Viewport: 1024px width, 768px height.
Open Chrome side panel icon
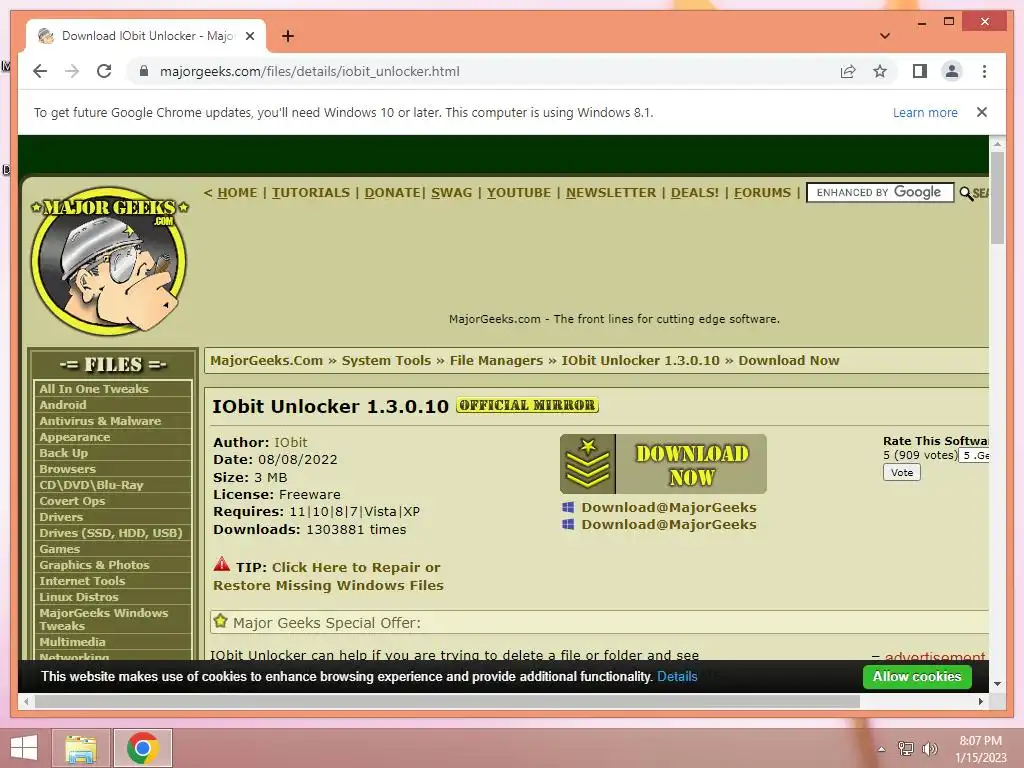coord(920,71)
